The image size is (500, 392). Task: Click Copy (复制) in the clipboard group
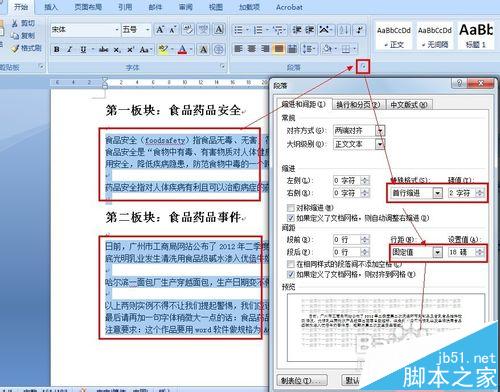[x=23, y=35]
